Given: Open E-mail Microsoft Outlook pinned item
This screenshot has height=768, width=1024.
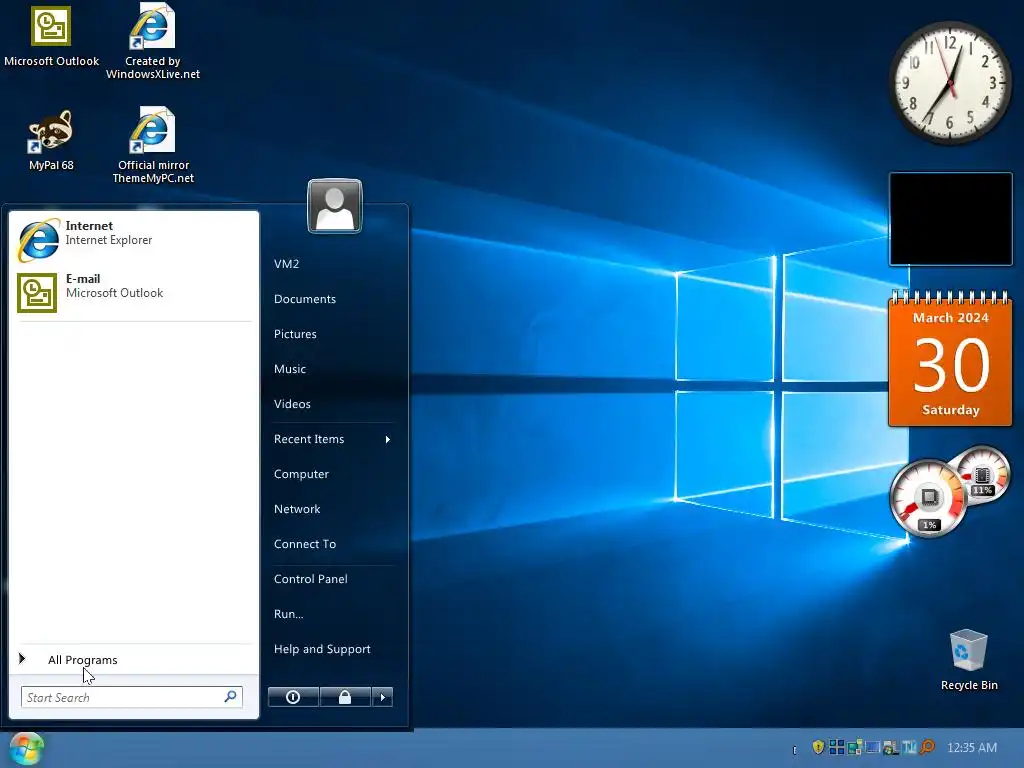Looking at the screenshot, I should pos(134,293).
